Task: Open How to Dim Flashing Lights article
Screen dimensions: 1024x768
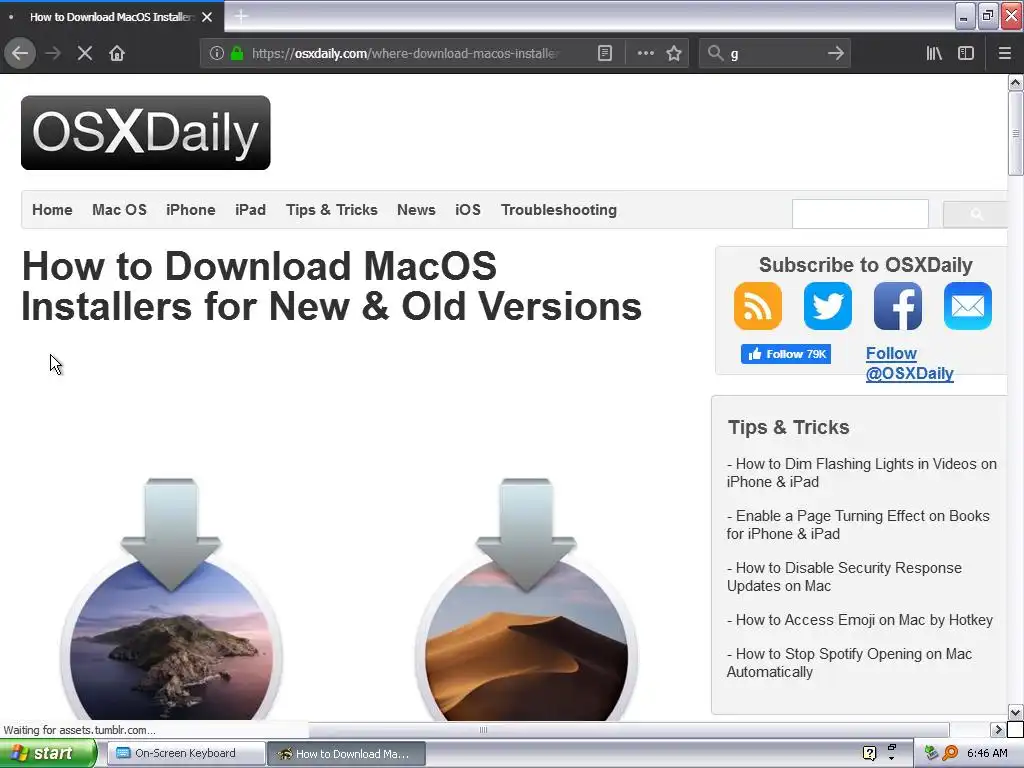Action: click(861, 473)
